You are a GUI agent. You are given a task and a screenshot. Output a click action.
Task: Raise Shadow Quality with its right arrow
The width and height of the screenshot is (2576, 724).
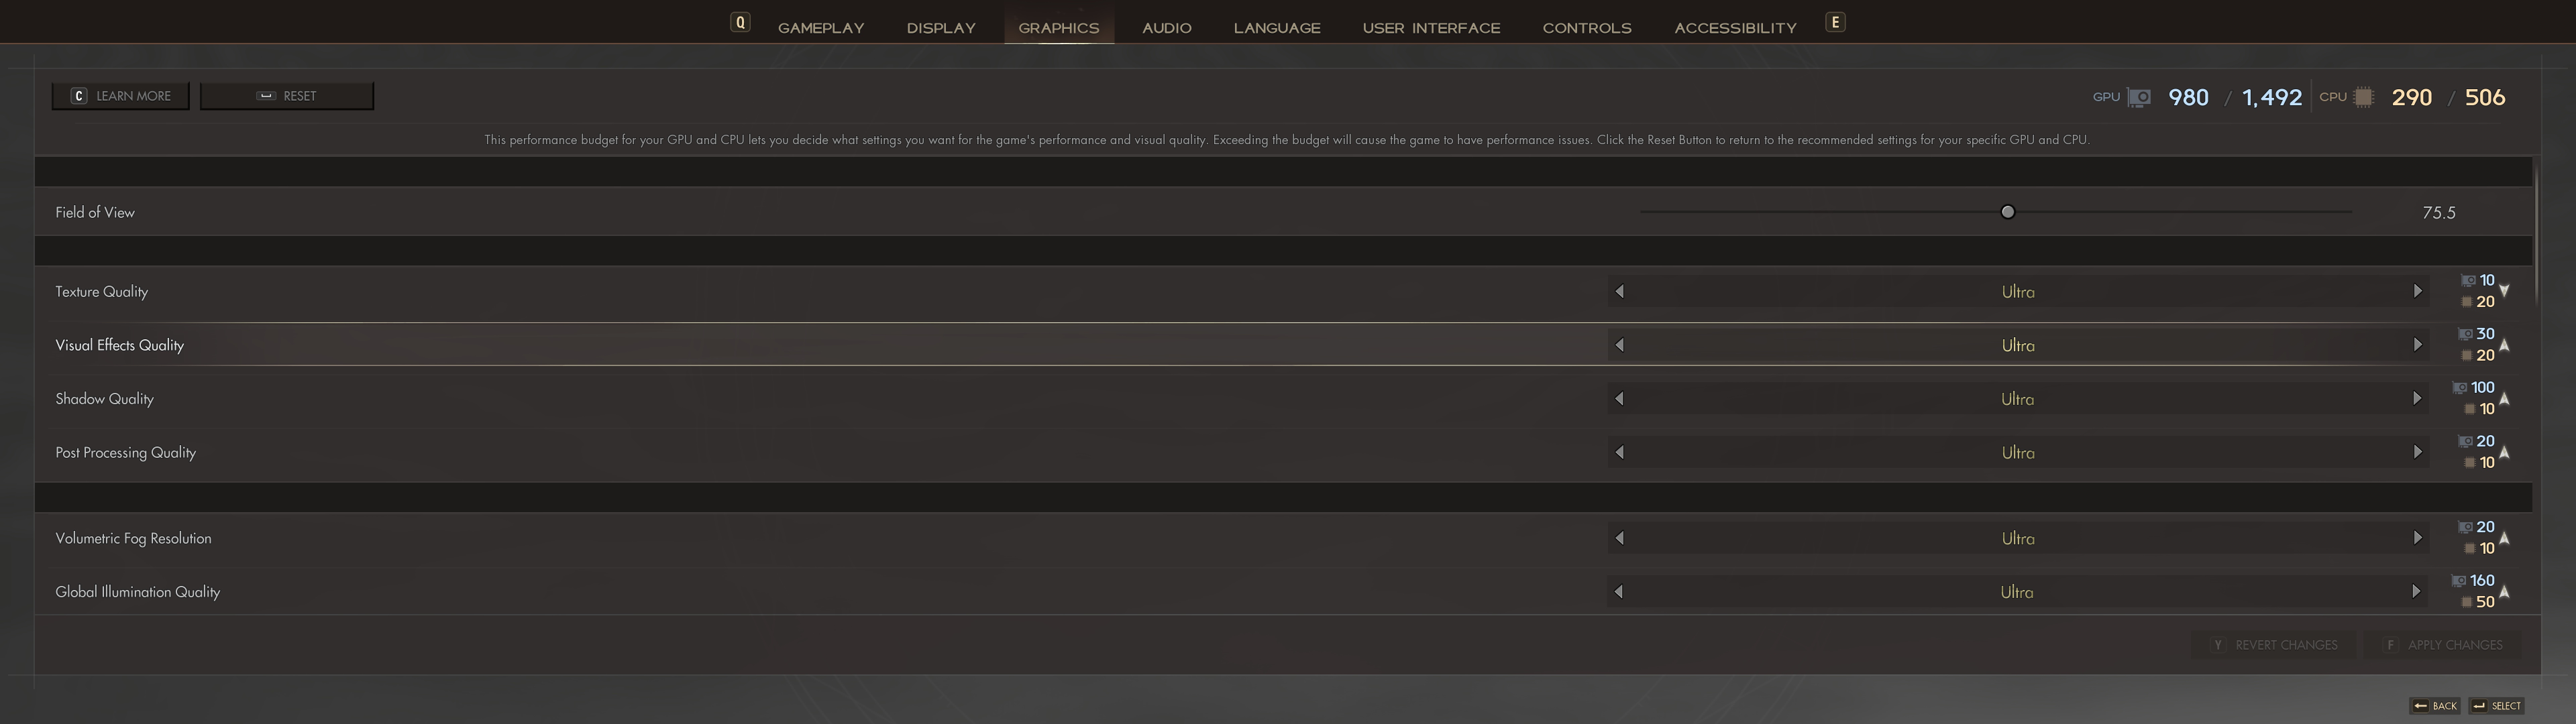(2417, 398)
